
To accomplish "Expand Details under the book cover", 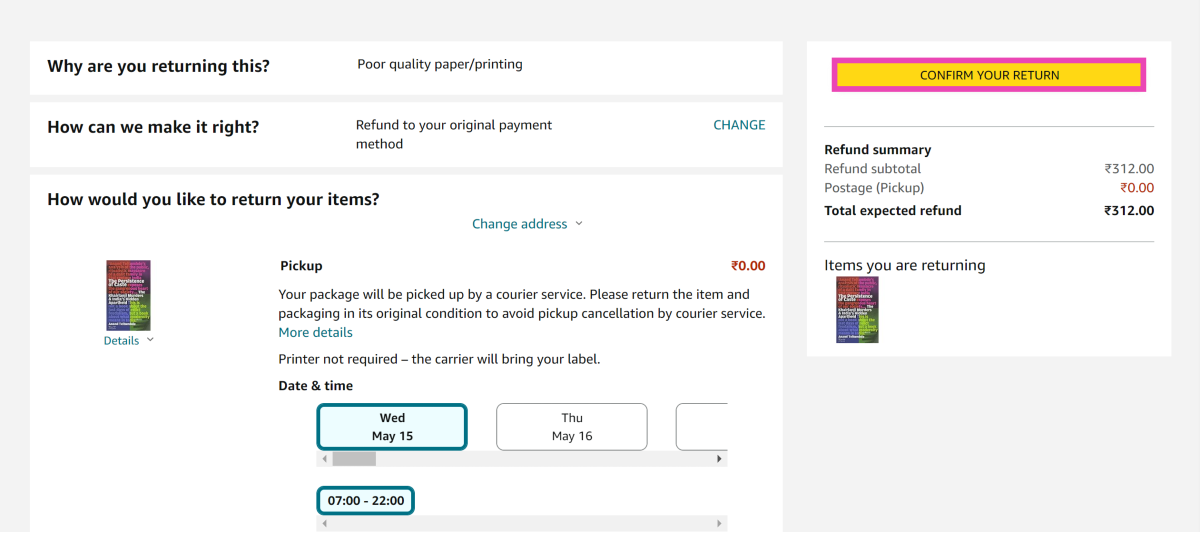I will (122, 341).
